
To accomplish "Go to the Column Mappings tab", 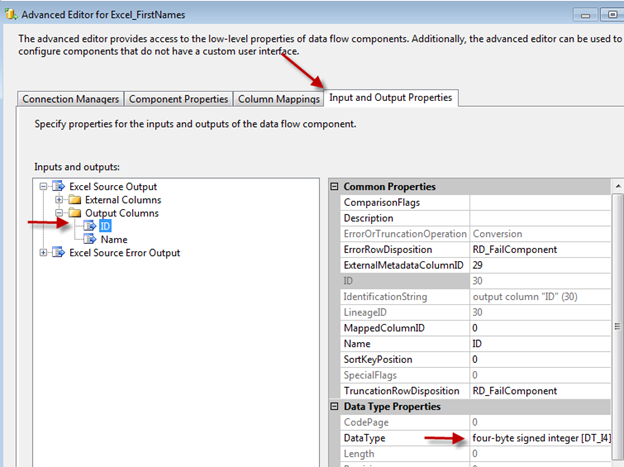I will pos(279,99).
